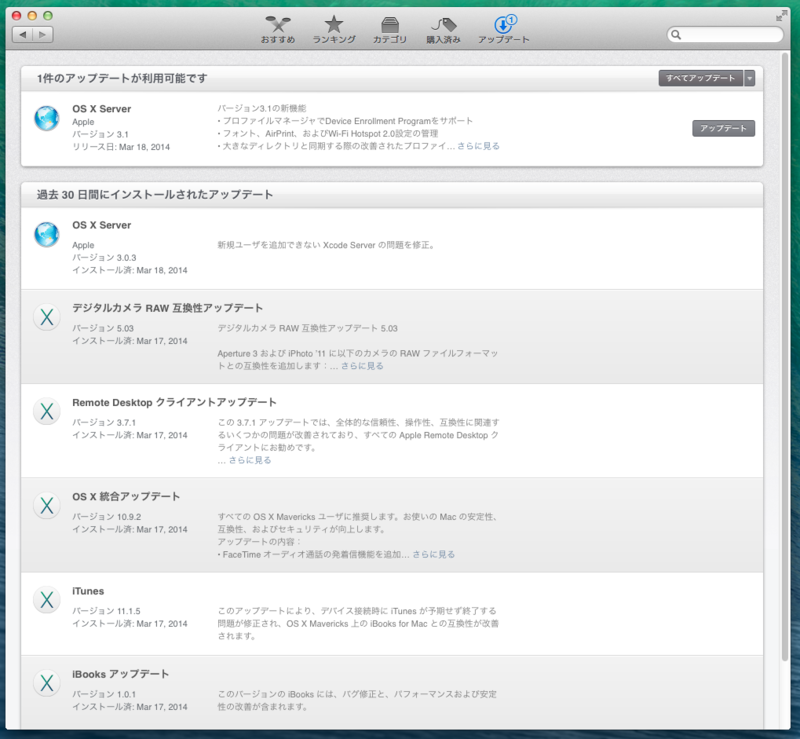This screenshot has height=739, width=800.
Task: Click the OS X Server title in installed updates
Action: click(x=102, y=225)
